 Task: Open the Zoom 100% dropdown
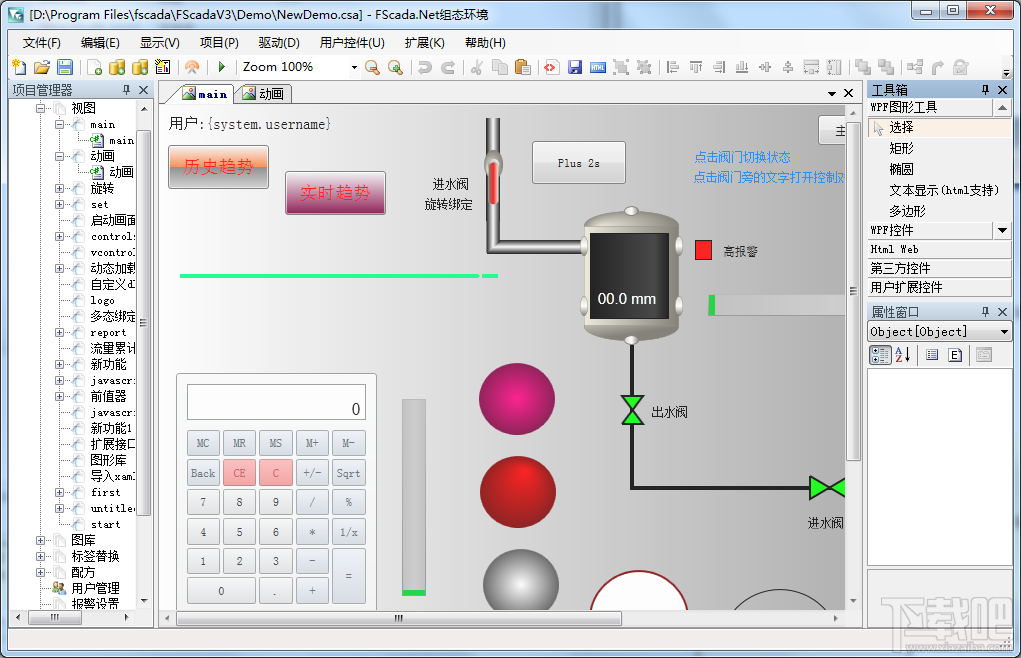coord(354,67)
